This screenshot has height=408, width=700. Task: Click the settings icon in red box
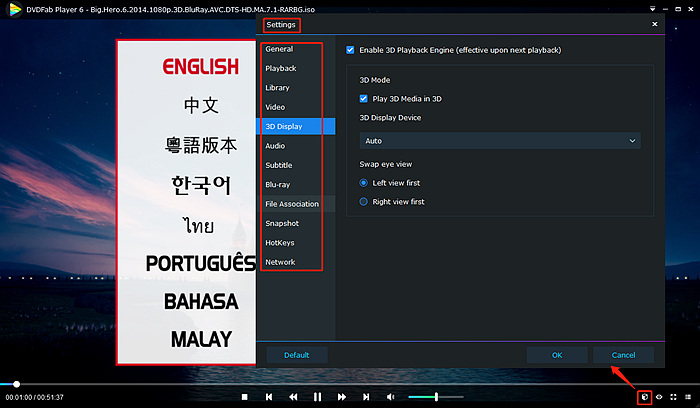[x=645, y=397]
